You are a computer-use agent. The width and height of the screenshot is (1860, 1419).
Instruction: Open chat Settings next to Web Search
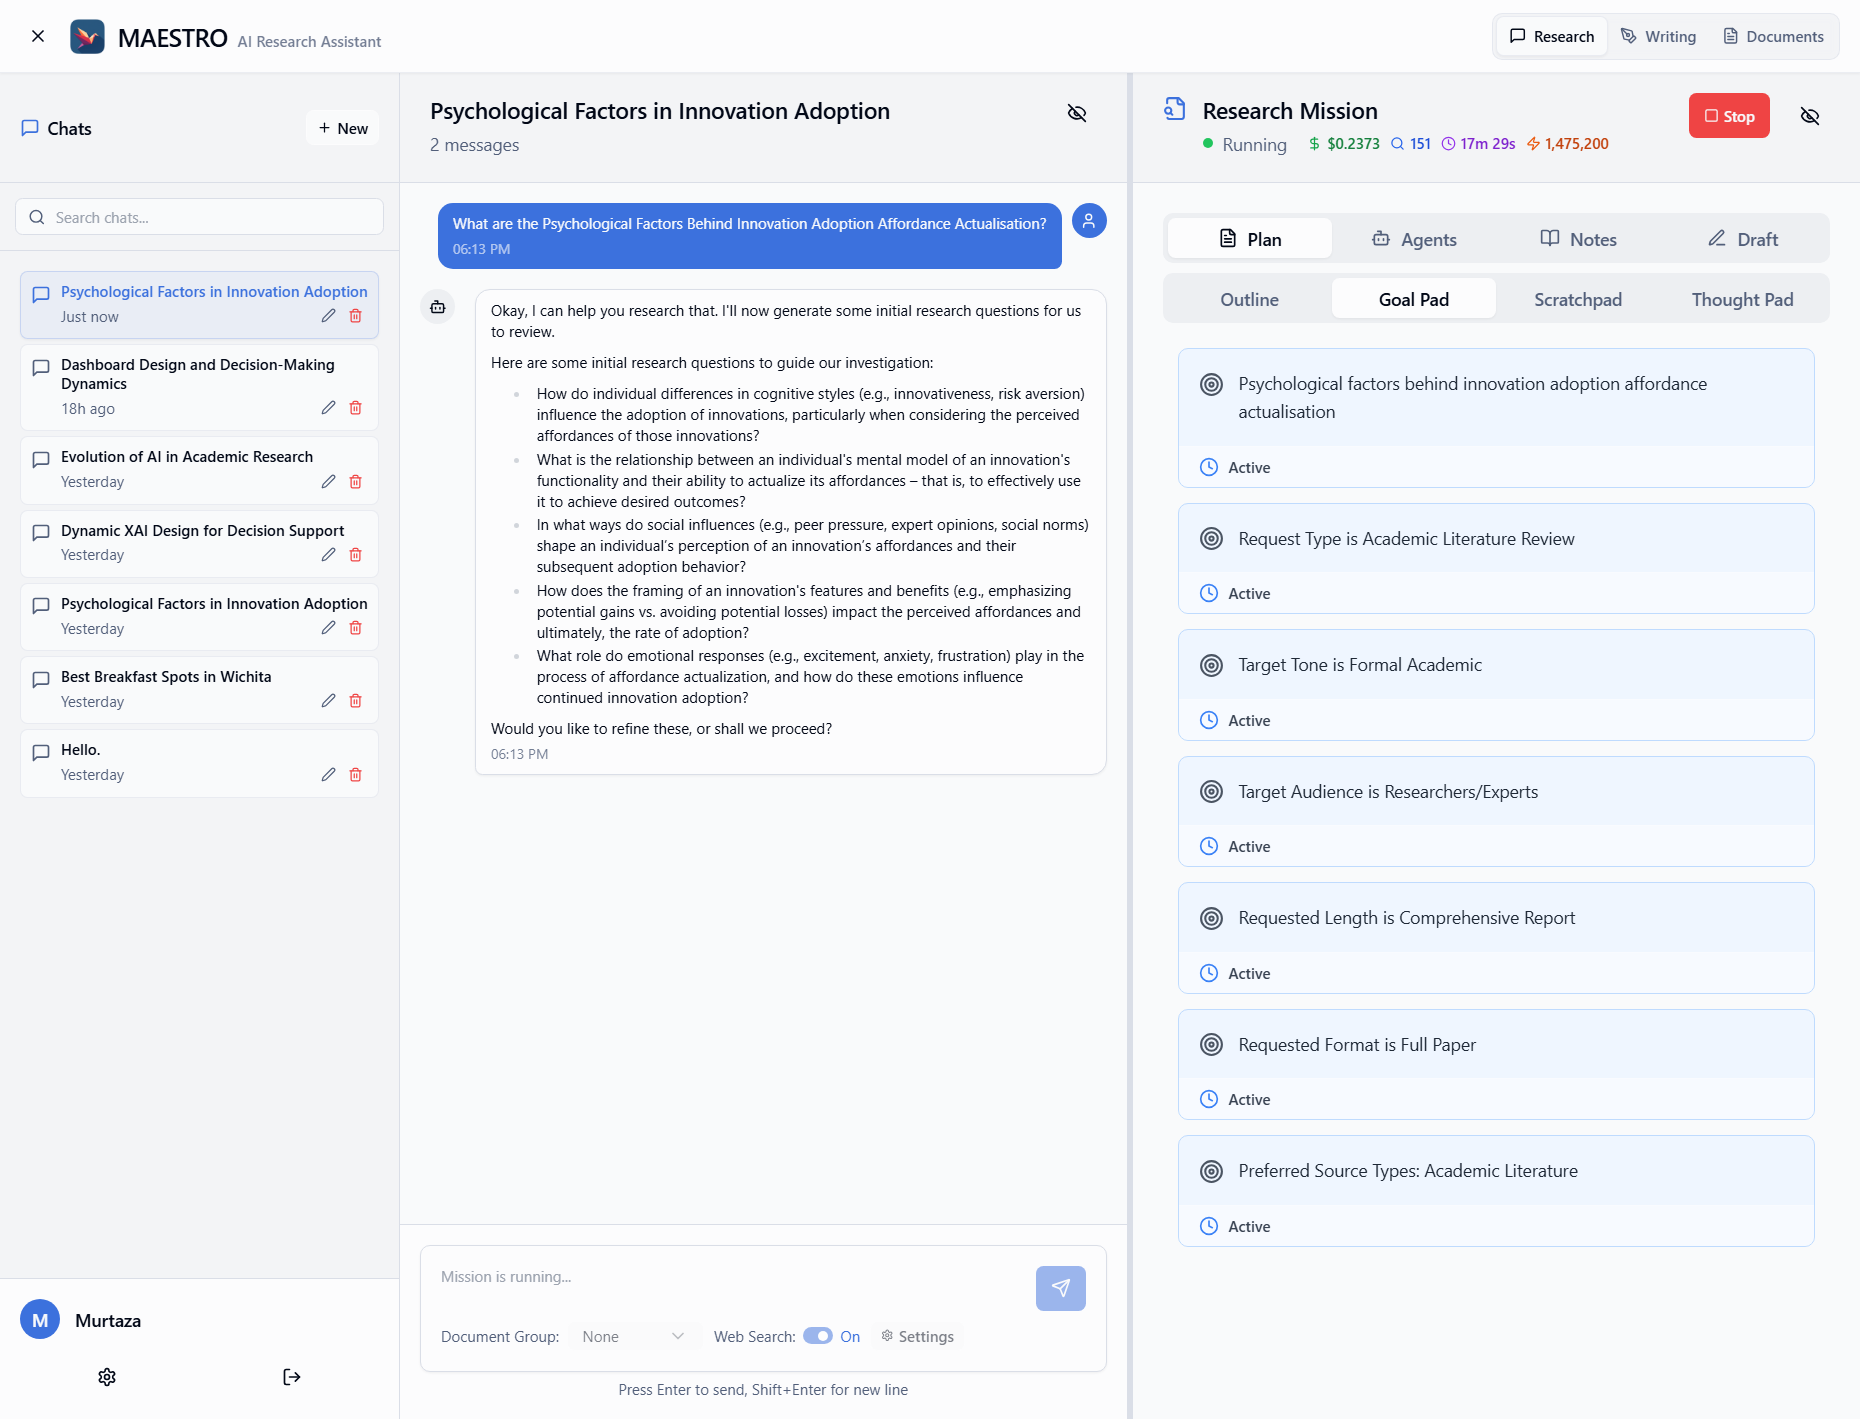tap(917, 1337)
